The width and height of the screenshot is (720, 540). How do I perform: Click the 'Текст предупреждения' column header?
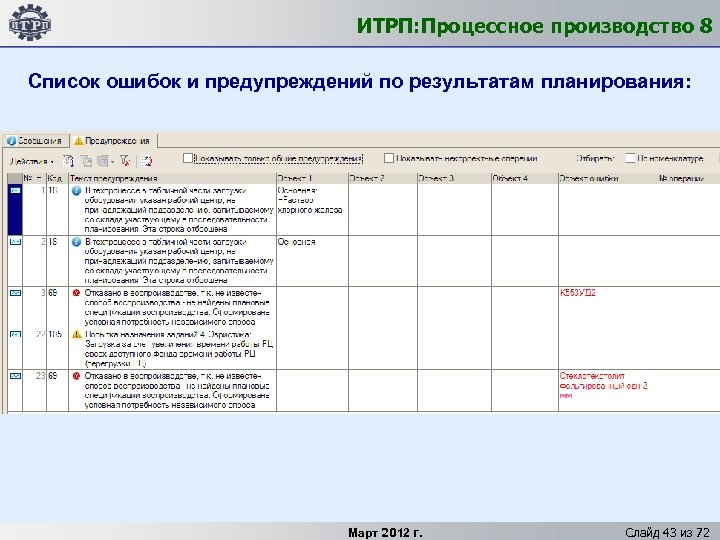(x=172, y=178)
